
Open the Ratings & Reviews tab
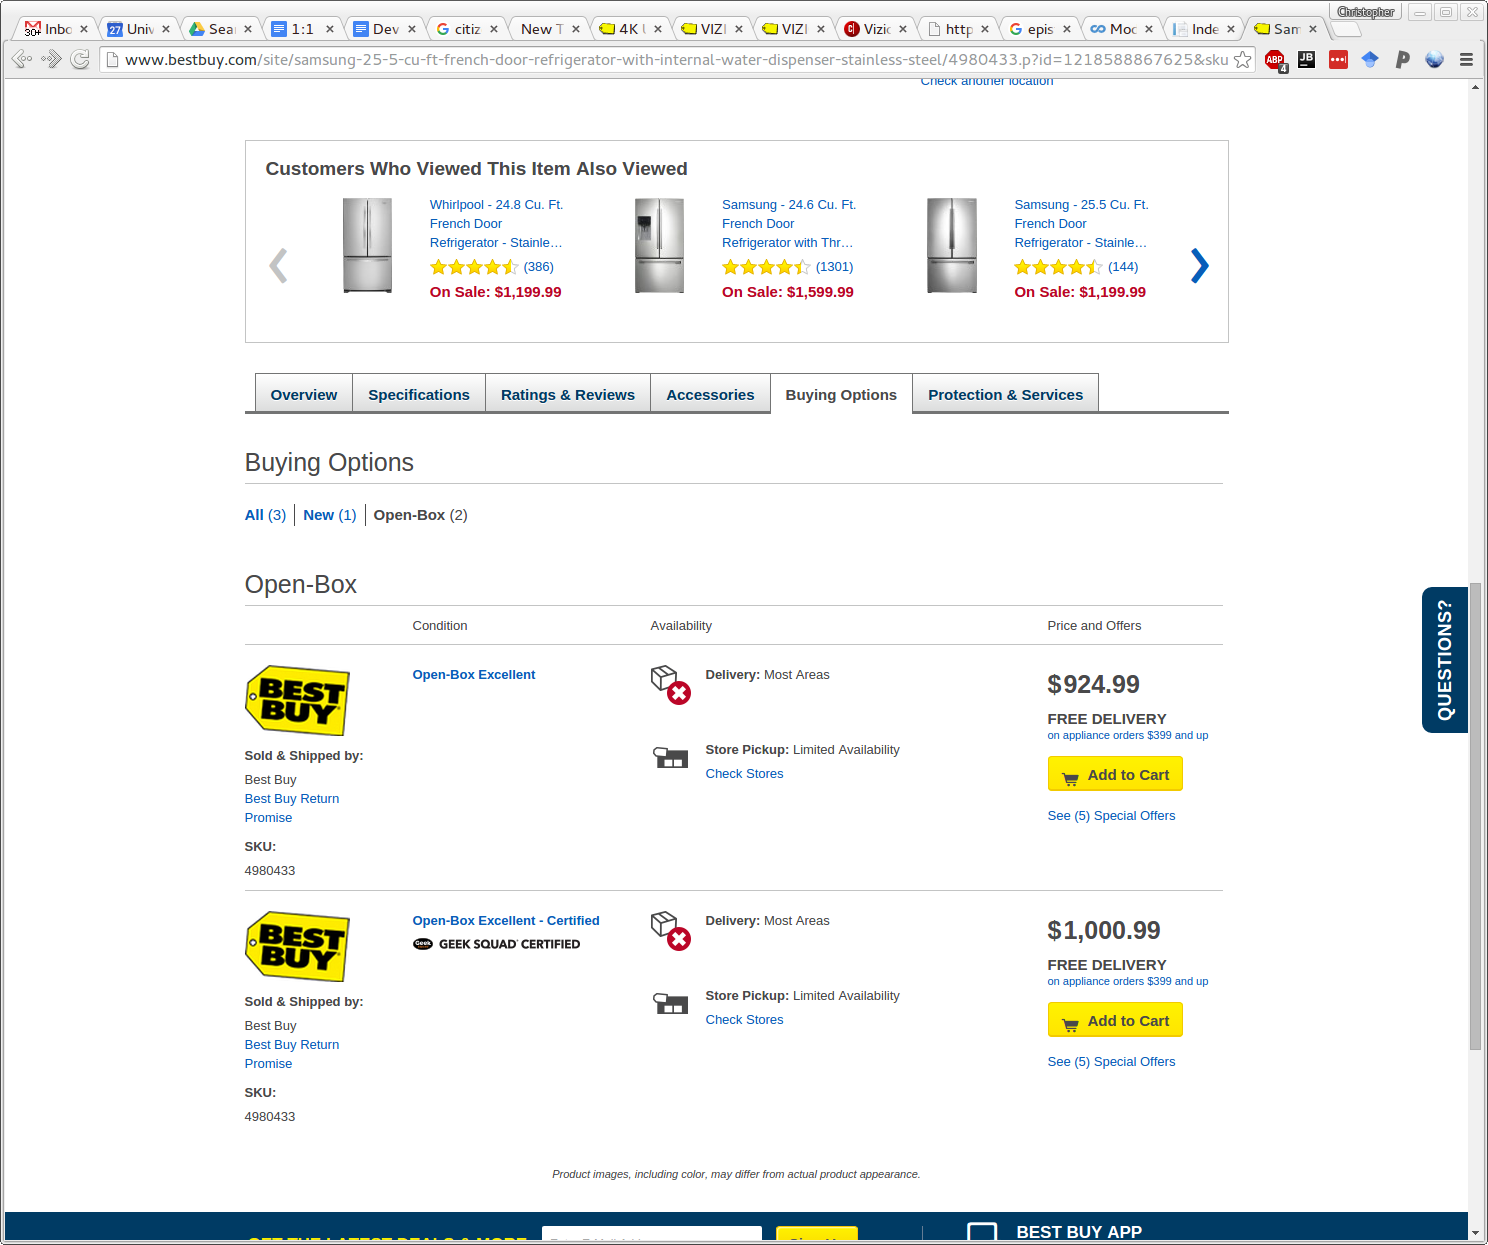pyautogui.click(x=568, y=394)
